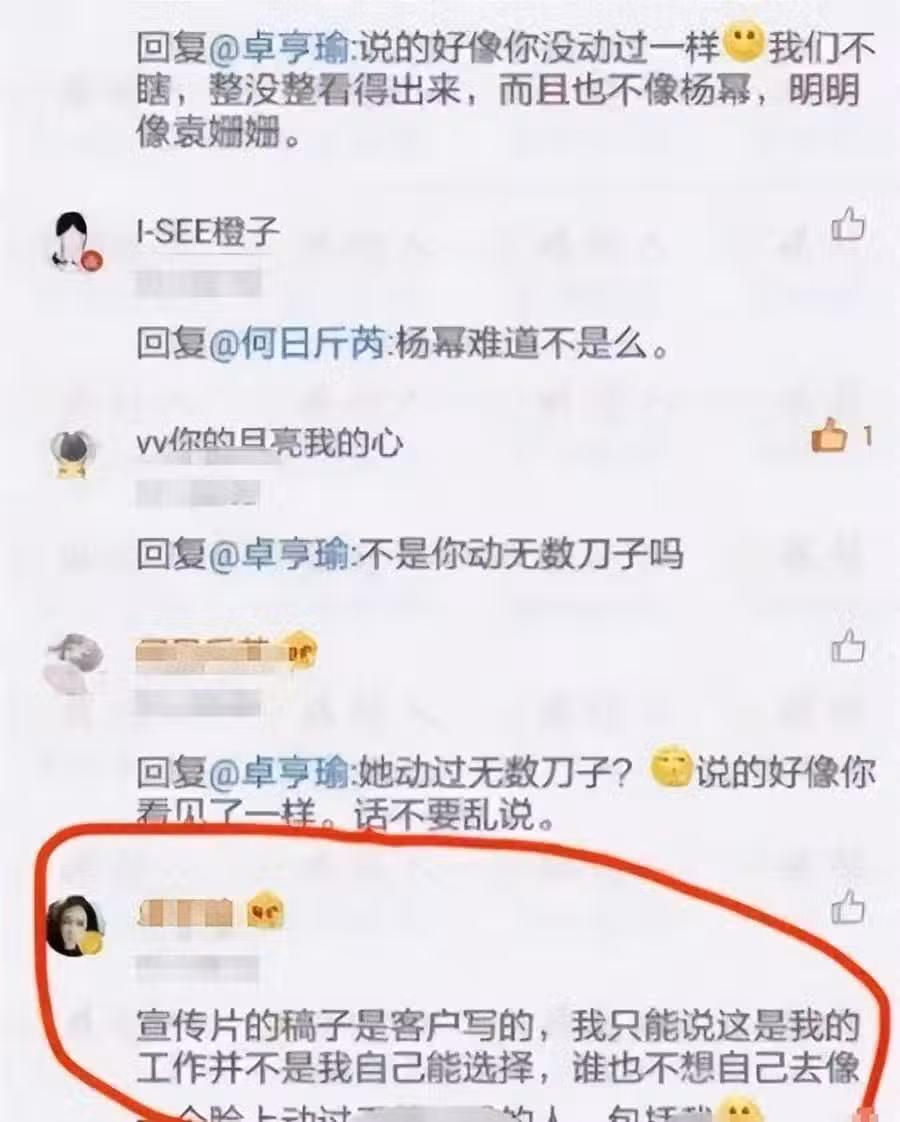Open the woman's avatar in the circled comment
The width and height of the screenshot is (900, 1122).
[75, 925]
